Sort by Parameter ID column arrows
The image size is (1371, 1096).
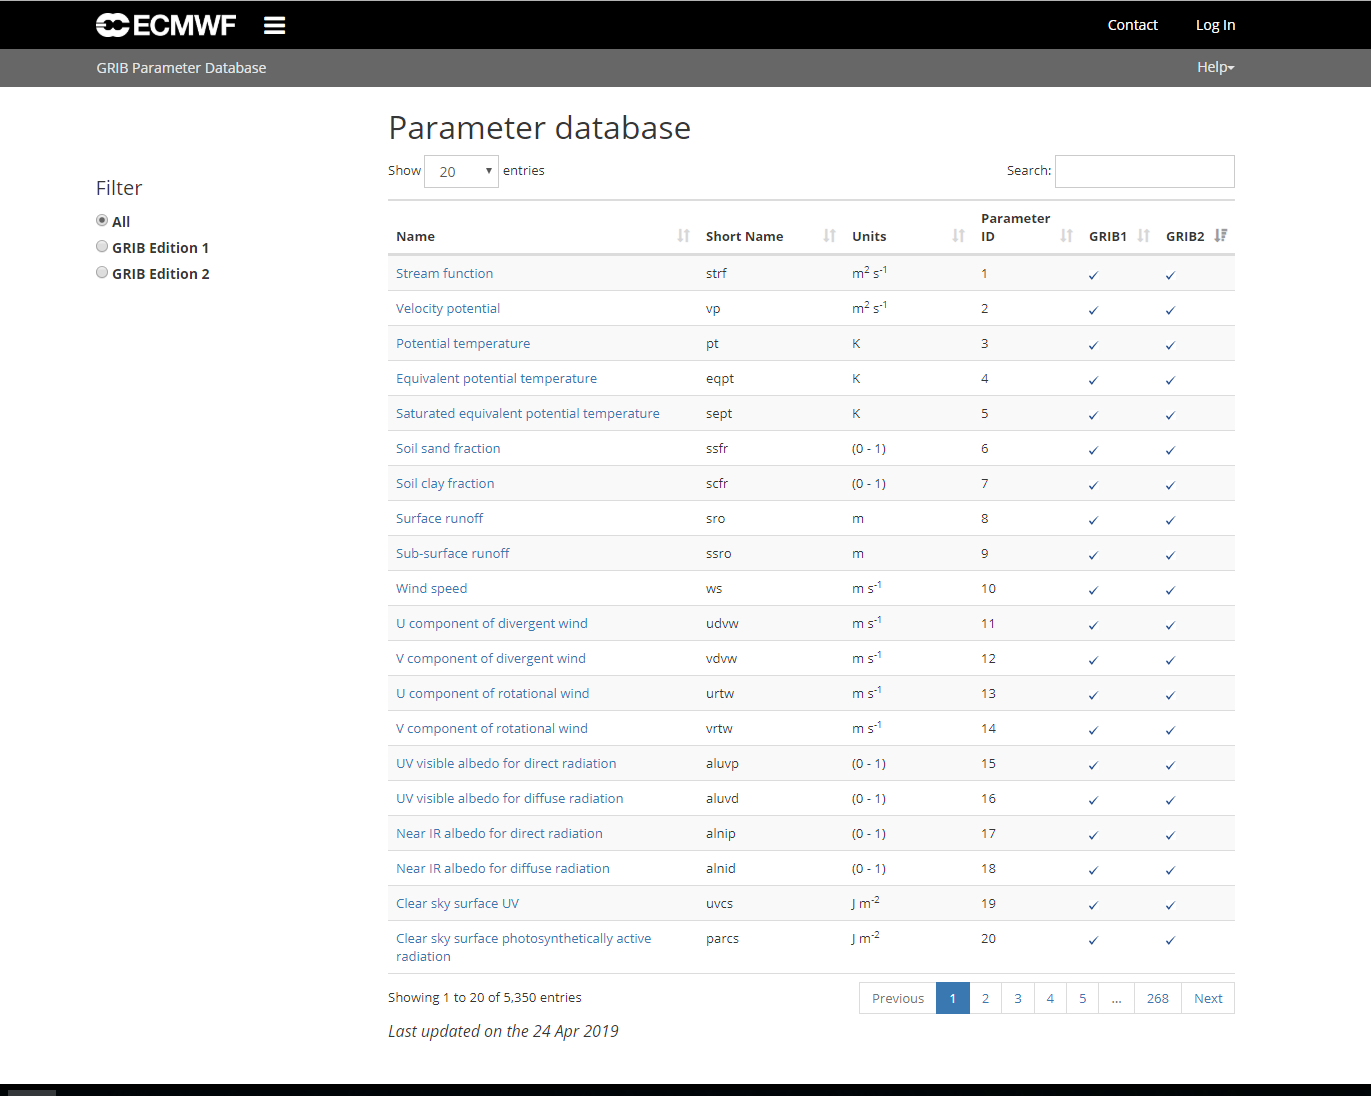[1066, 236]
